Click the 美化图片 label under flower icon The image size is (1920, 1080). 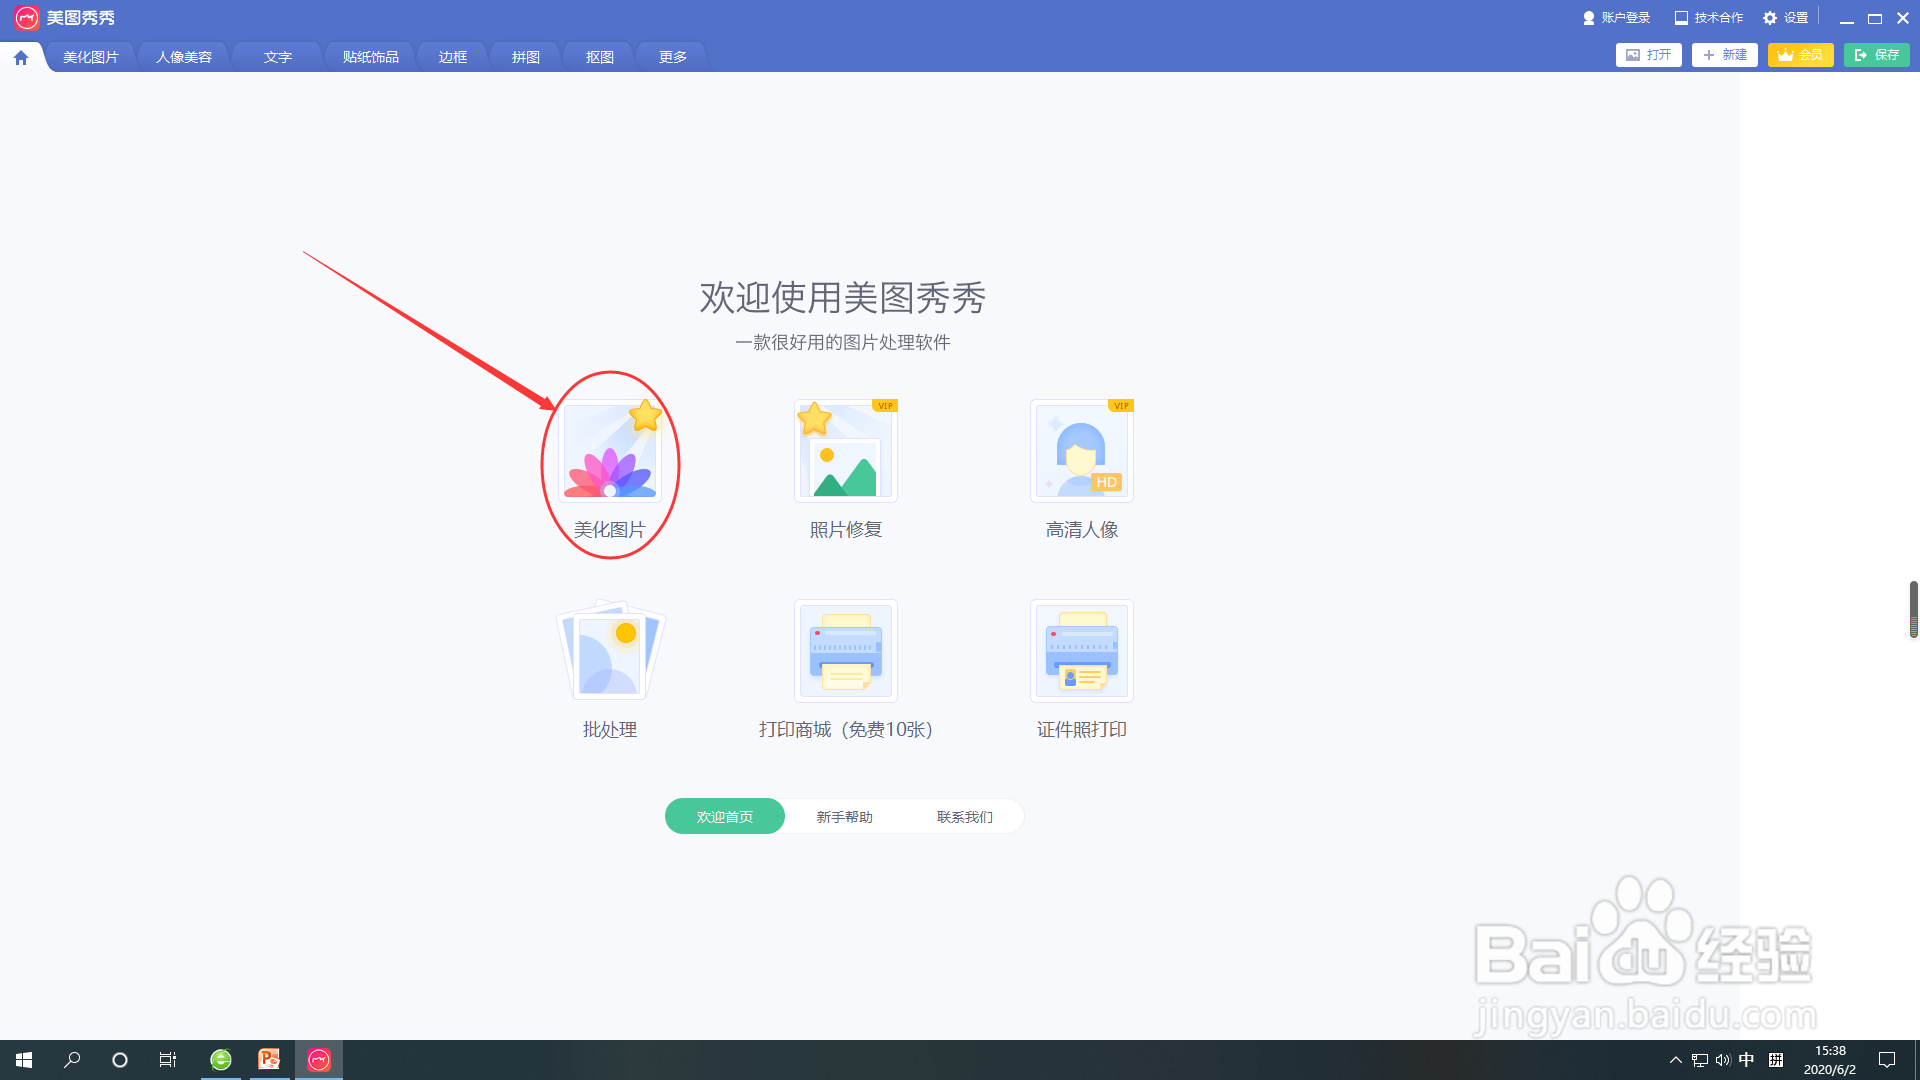[610, 530]
